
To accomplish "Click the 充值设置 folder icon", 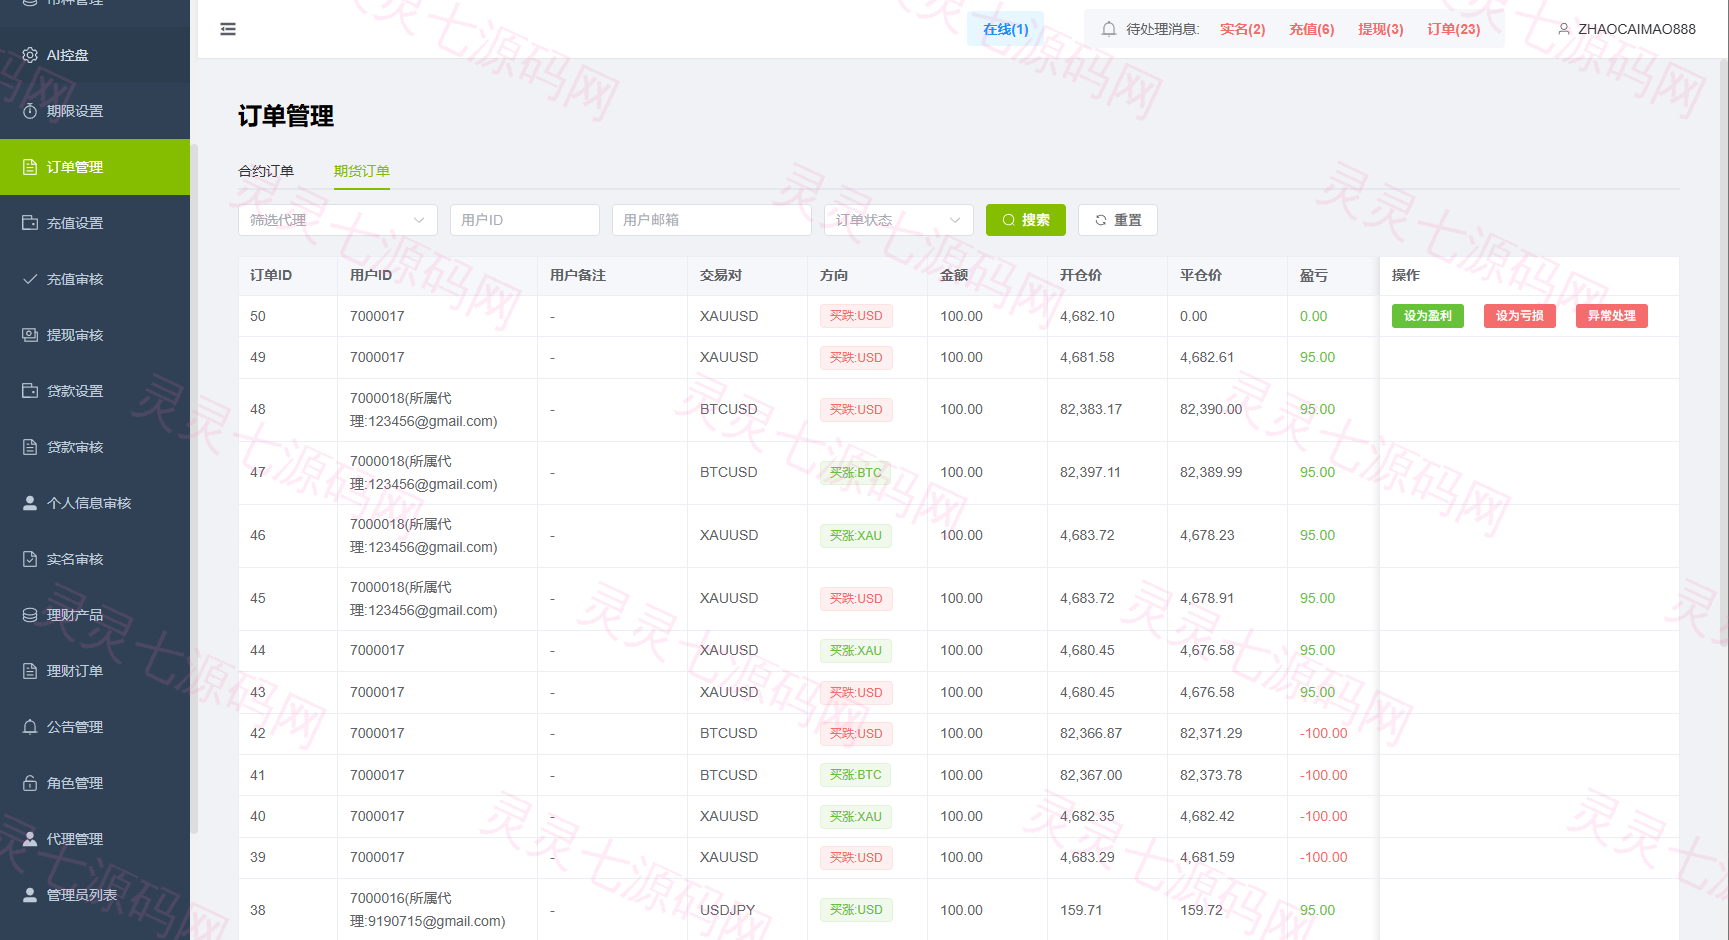I will click(x=30, y=223).
